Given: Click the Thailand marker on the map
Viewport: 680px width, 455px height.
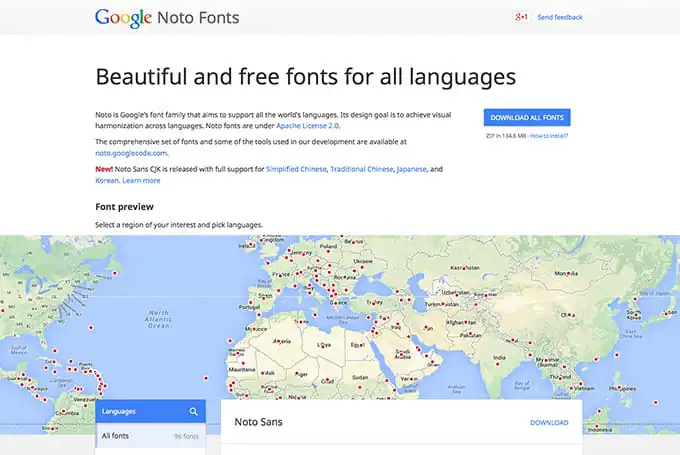Looking at the screenshot, I should point(561,379).
